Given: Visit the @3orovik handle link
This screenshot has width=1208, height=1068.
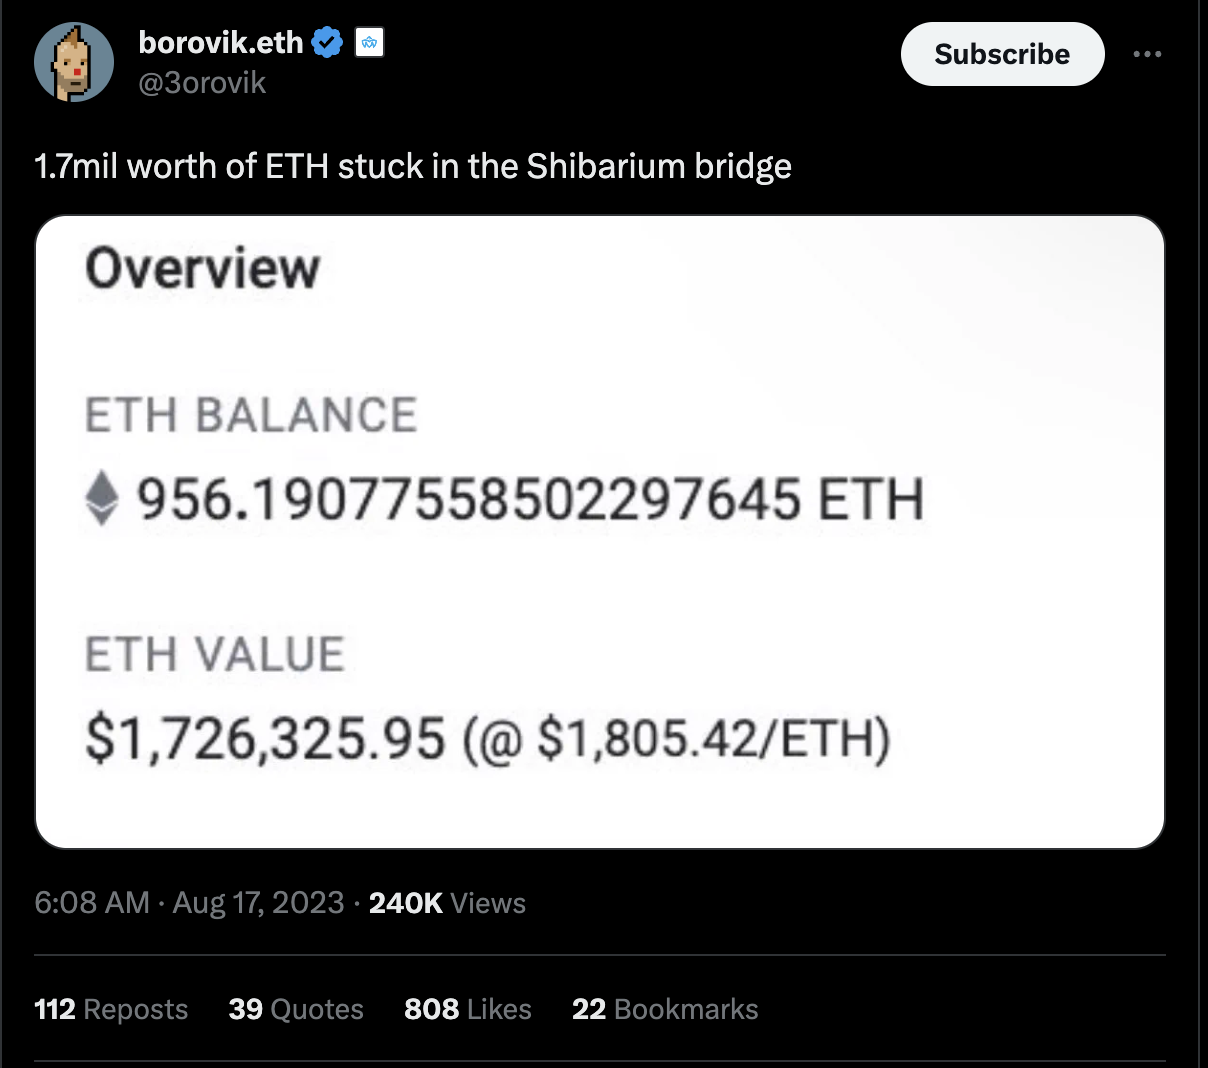Looking at the screenshot, I should click(202, 83).
